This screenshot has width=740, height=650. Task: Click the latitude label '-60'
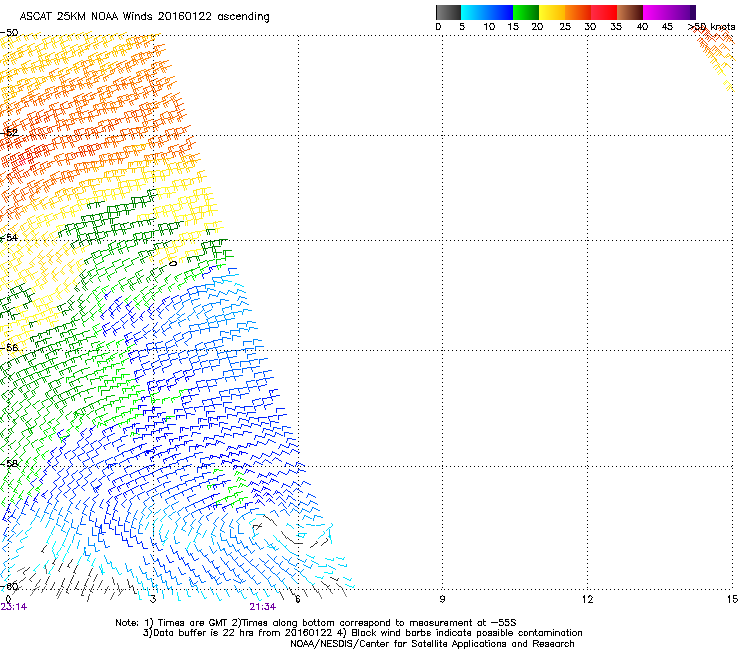click(x=9, y=586)
